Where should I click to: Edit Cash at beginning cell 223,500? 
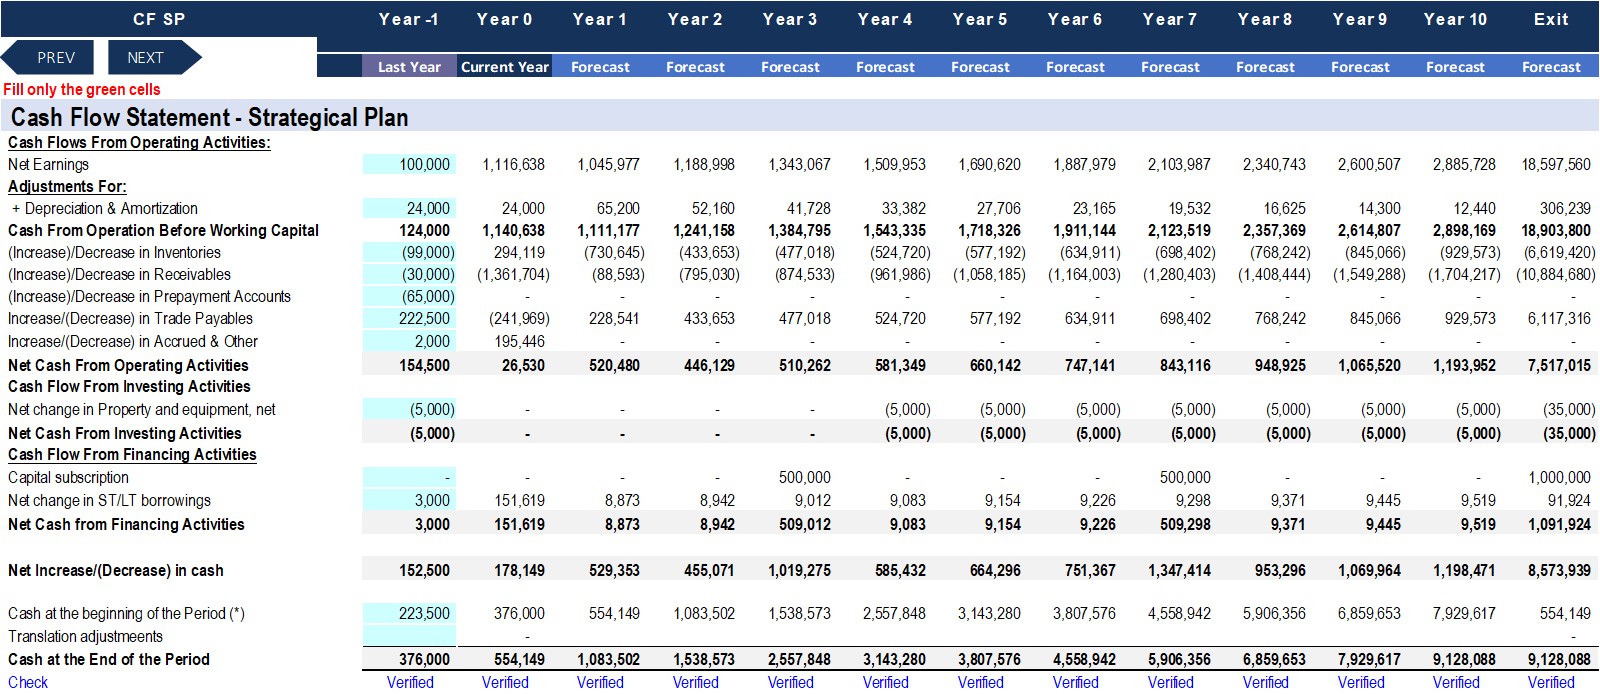tap(409, 613)
